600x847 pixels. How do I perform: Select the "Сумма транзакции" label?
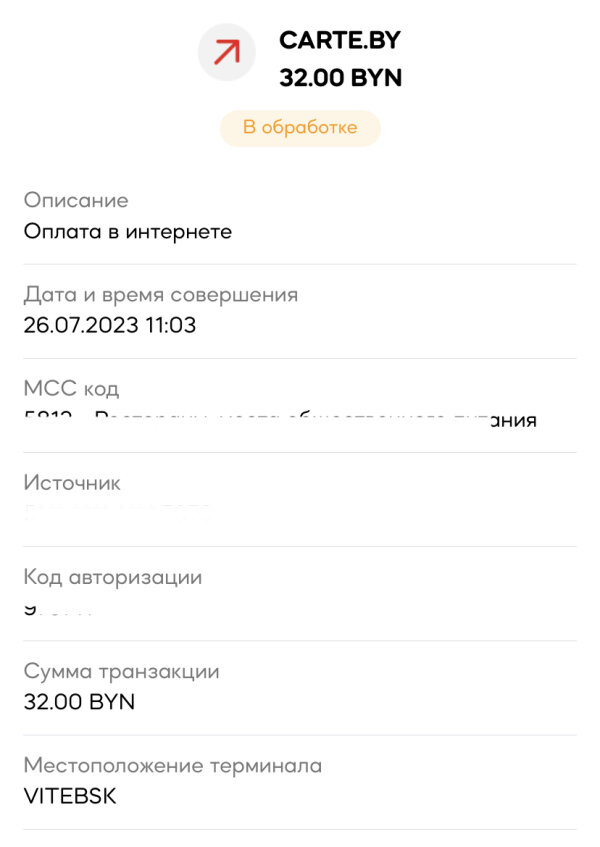pyautogui.click(x=121, y=671)
